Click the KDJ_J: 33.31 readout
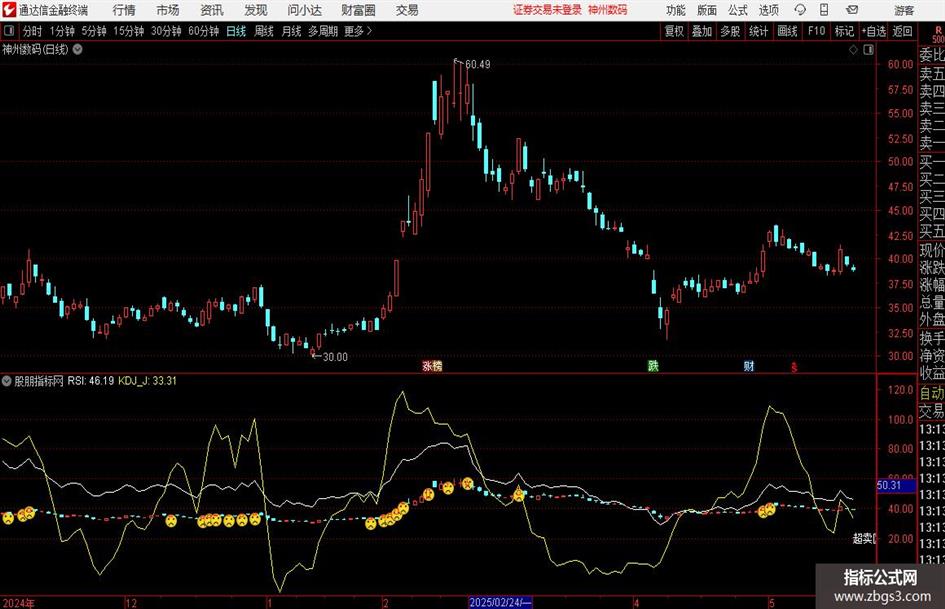This screenshot has width=945, height=609. pyautogui.click(x=147, y=381)
